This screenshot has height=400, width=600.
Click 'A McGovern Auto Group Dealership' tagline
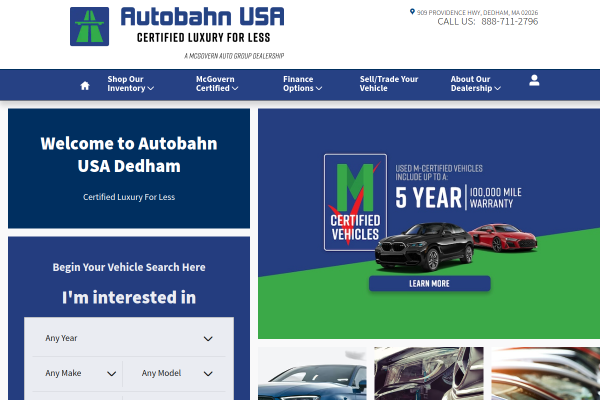tap(234, 56)
